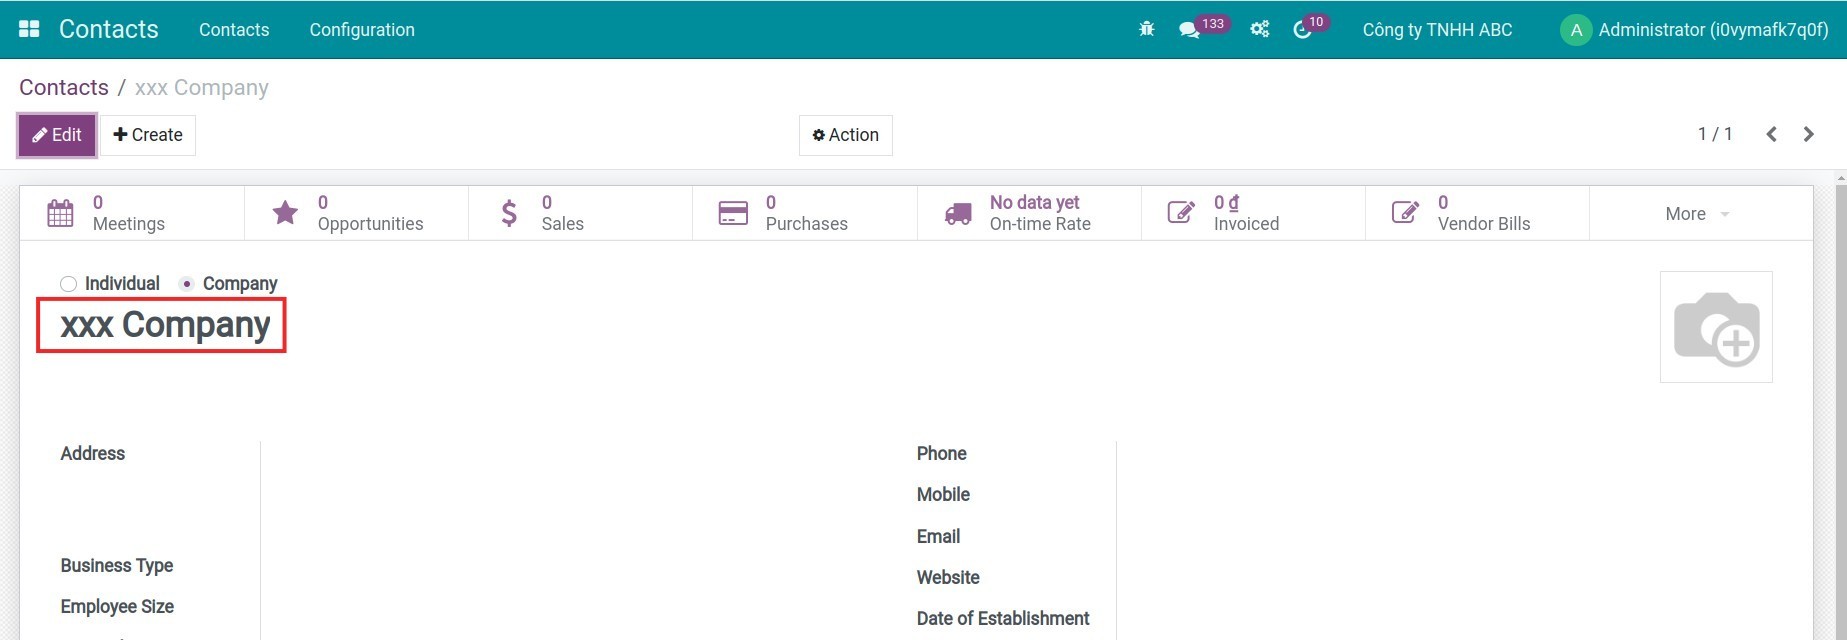Image resolution: width=1847 pixels, height=640 pixels.
Task: Expand the More stat dropdown
Action: pyautogui.click(x=1697, y=214)
